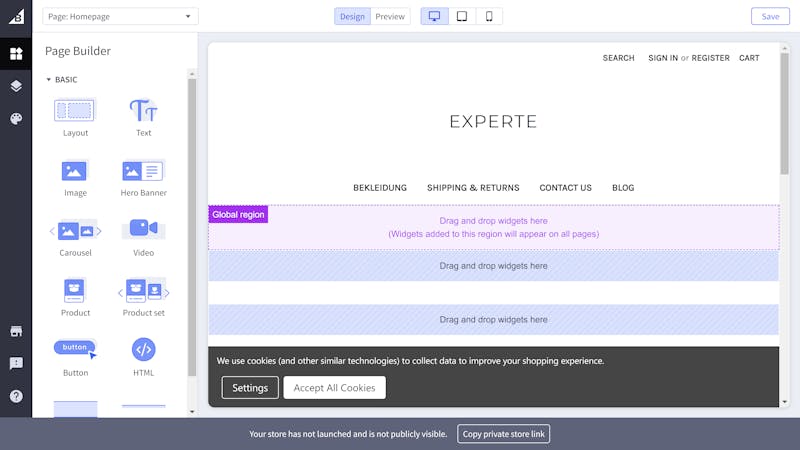This screenshot has width=800, height=450.
Task: Switch to Preview mode
Action: pyautogui.click(x=390, y=16)
